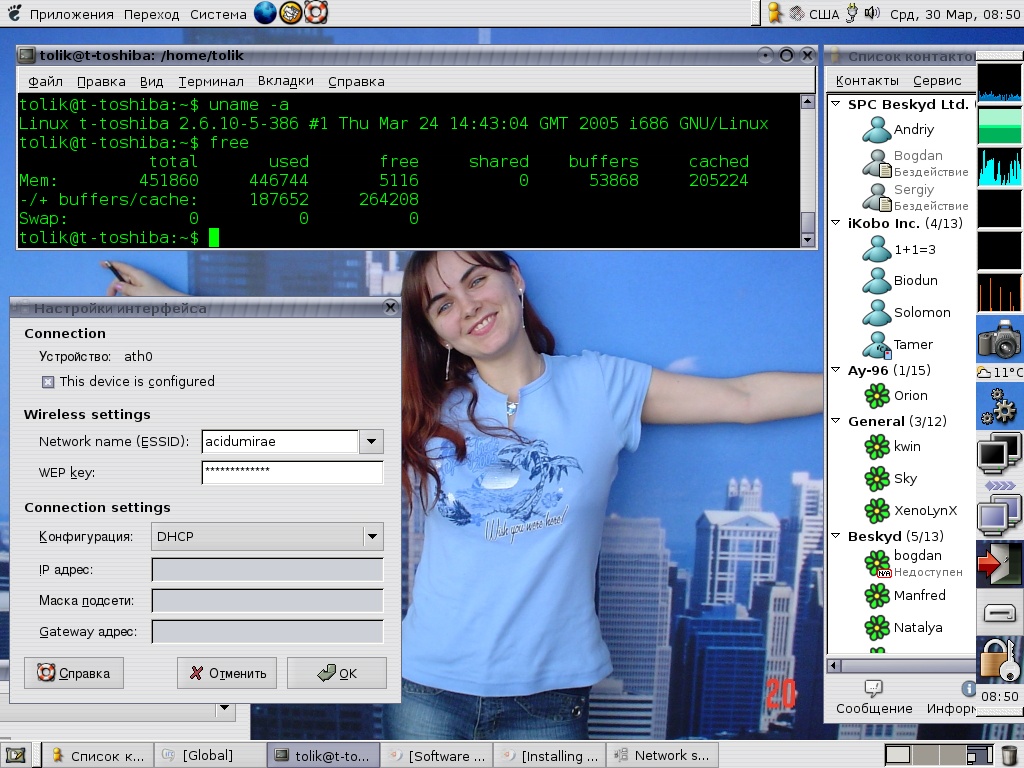The image size is (1024, 768).
Task: Open the mail client icon in top panel
Action: [291, 12]
